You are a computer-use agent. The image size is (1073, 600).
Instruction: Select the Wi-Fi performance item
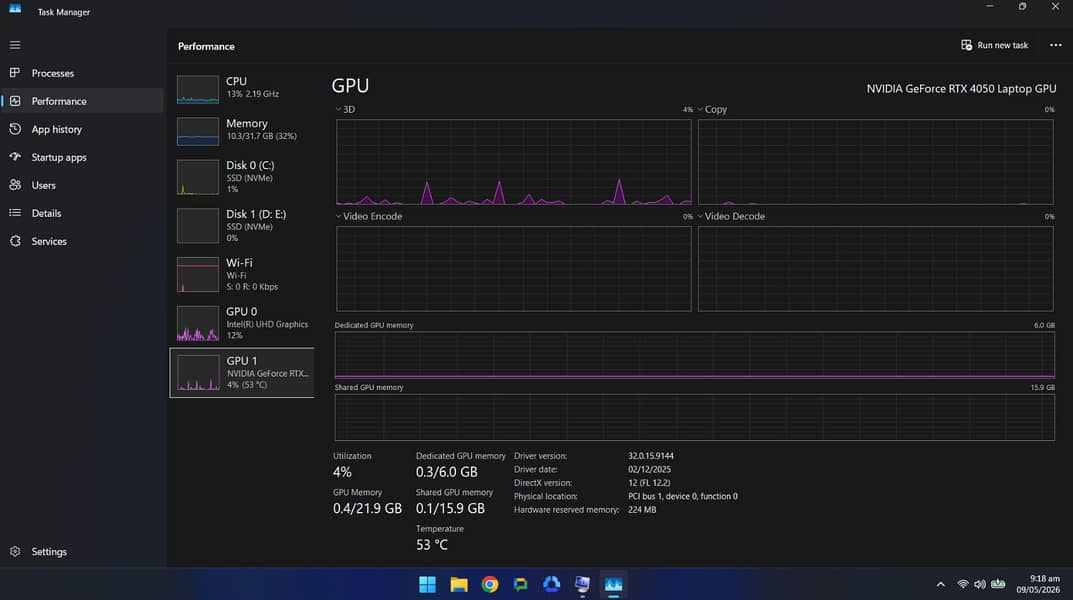pos(242,274)
